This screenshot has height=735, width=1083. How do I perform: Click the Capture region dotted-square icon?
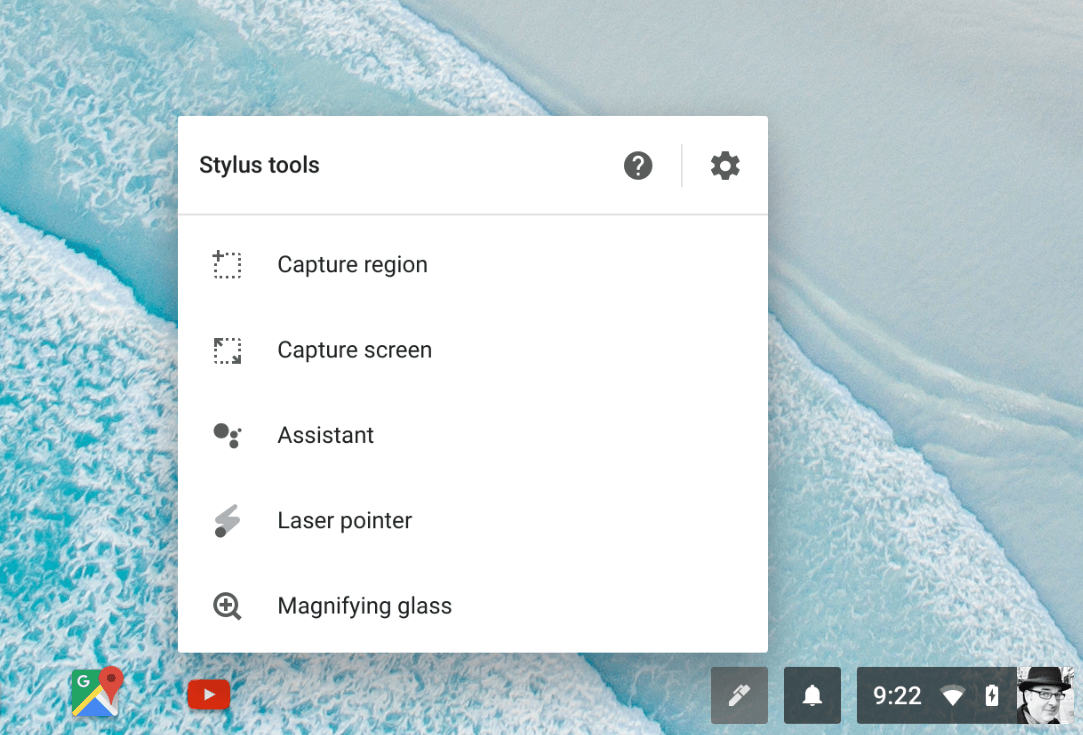227,265
